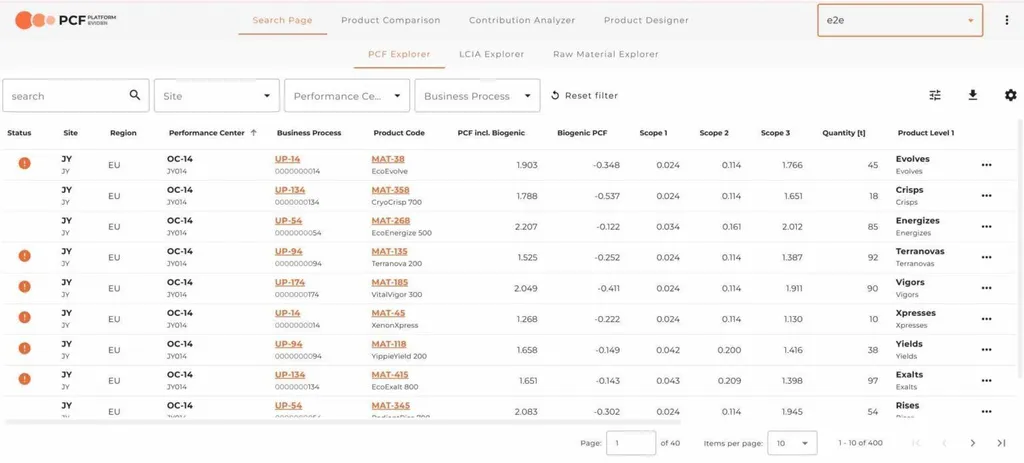The height and width of the screenshot is (463, 1024).
Task: Open the Product Designer tab
Action: point(646,20)
